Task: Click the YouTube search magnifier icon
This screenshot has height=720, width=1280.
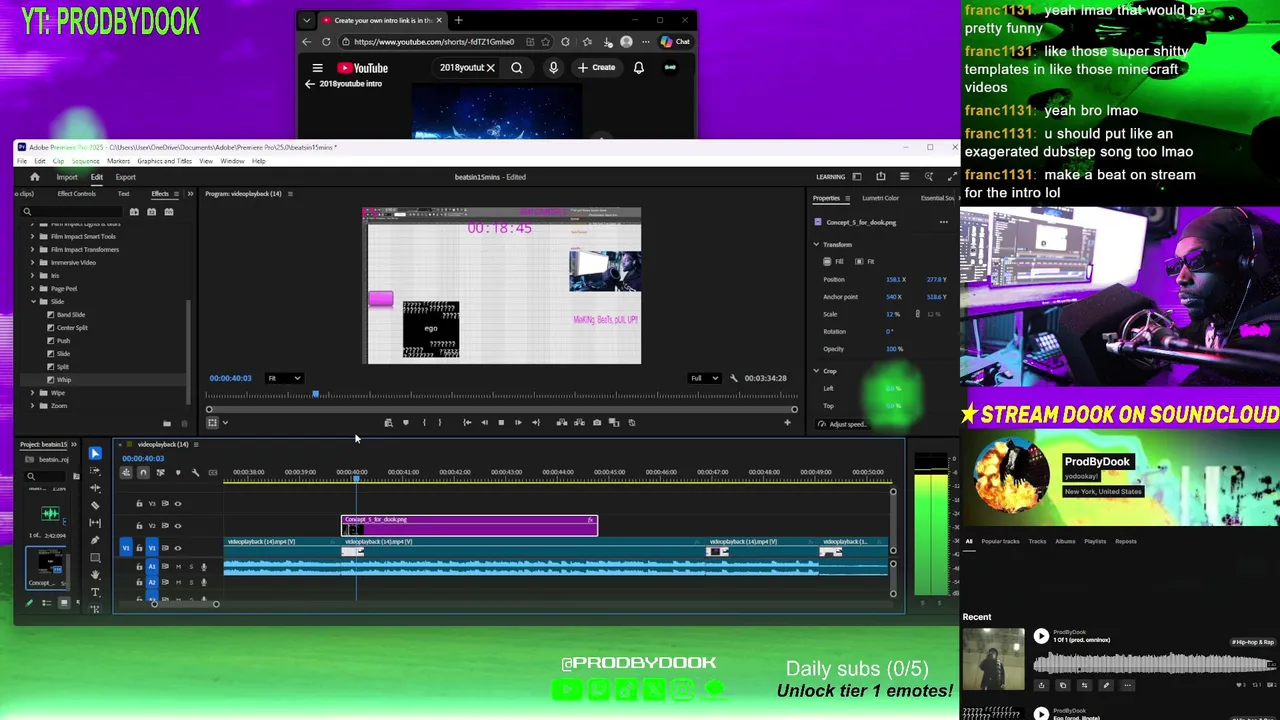Action: (517, 68)
